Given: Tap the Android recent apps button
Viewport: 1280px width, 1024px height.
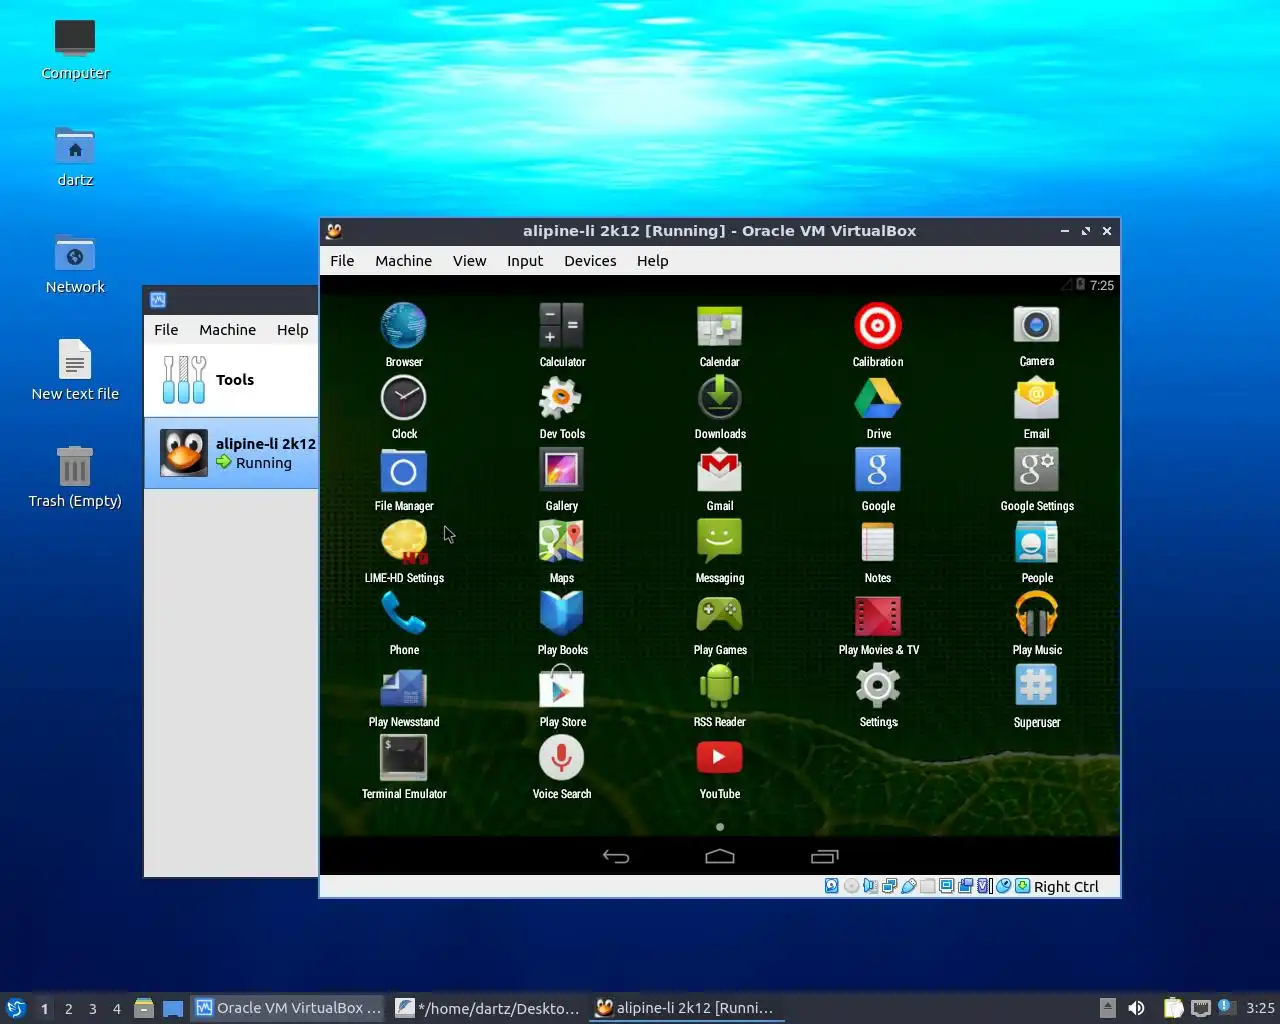Looking at the screenshot, I should pyautogui.click(x=824, y=856).
